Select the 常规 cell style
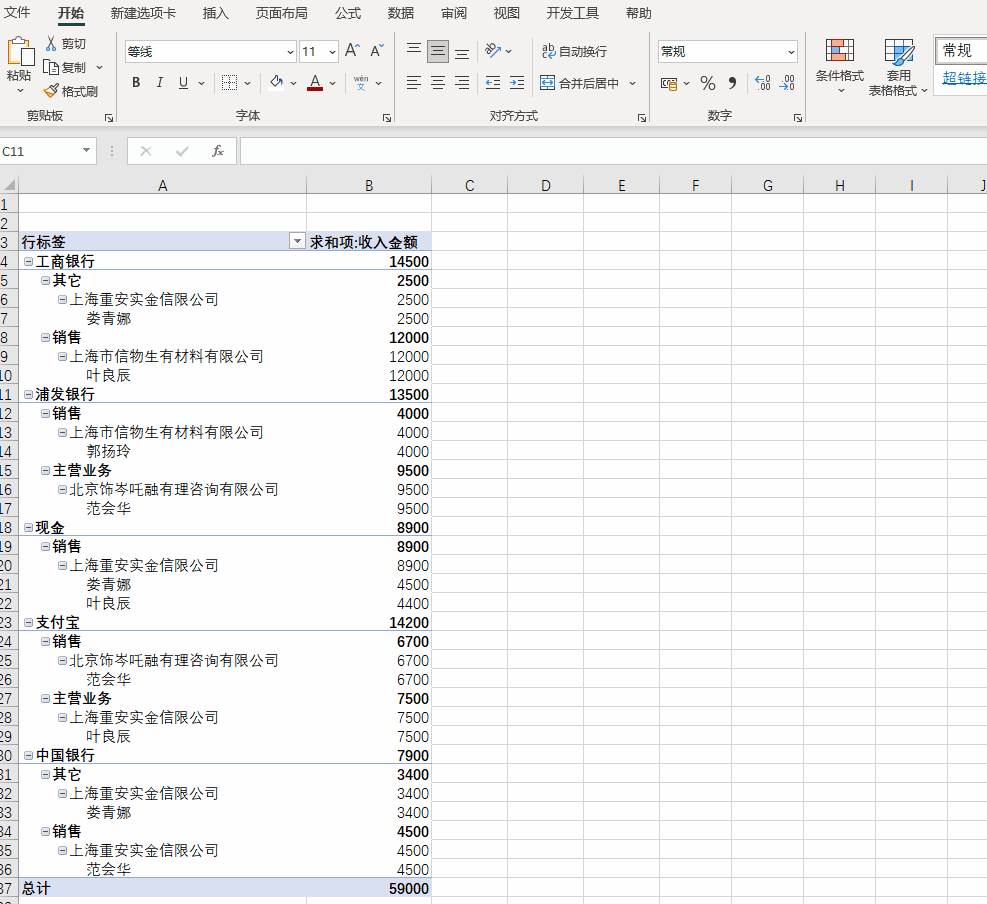This screenshot has height=904, width=987. click(961, 50)
